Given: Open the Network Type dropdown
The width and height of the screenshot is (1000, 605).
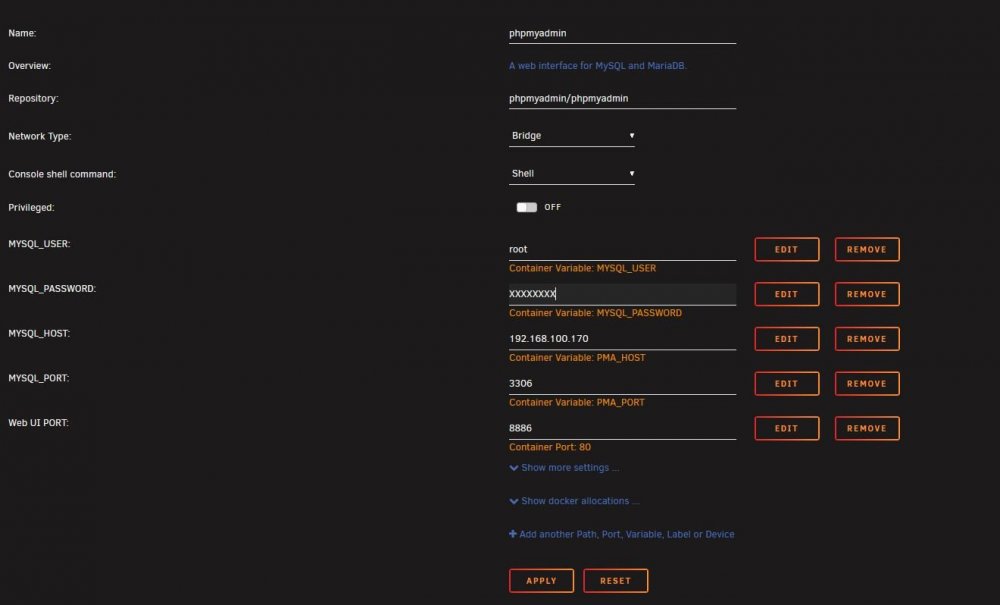Looking at the screenshot, I should pyautogui.click(x=571, y=136).
